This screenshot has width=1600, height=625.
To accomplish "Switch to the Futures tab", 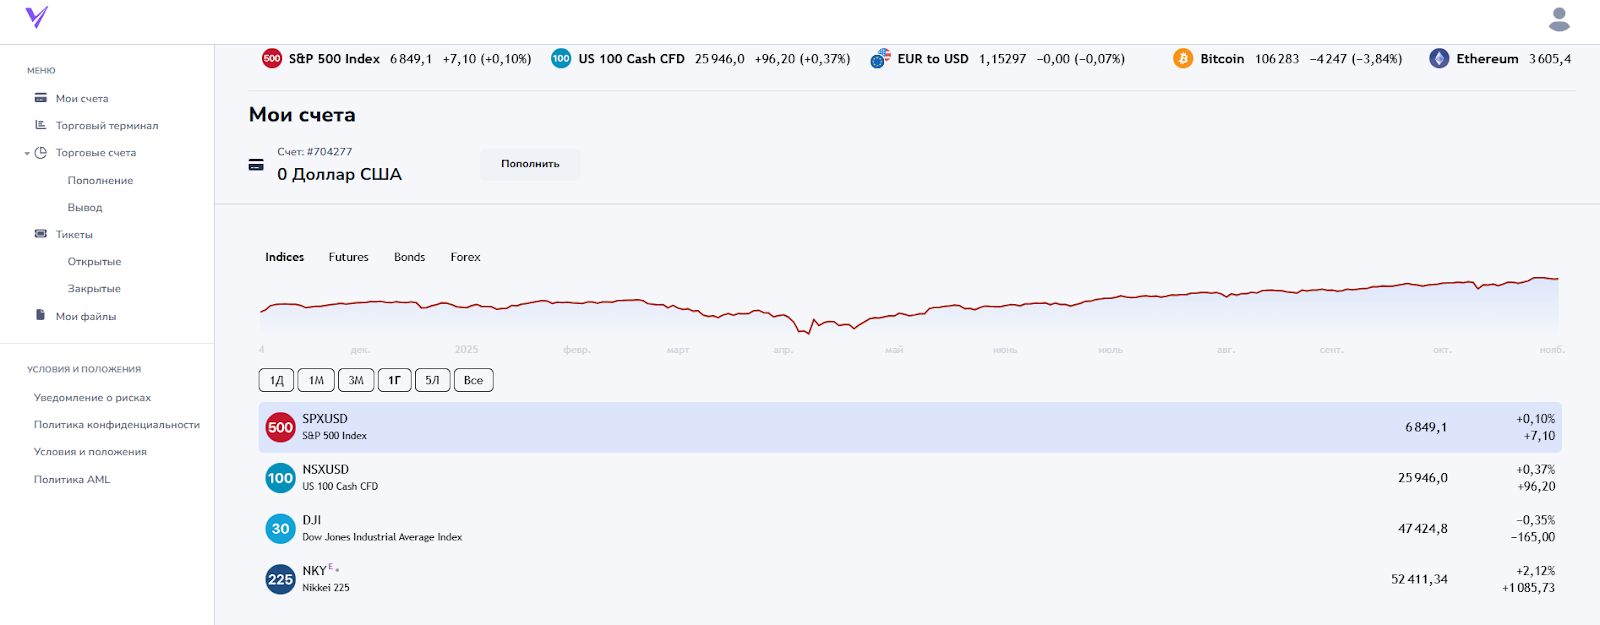I will click(348, 257).
